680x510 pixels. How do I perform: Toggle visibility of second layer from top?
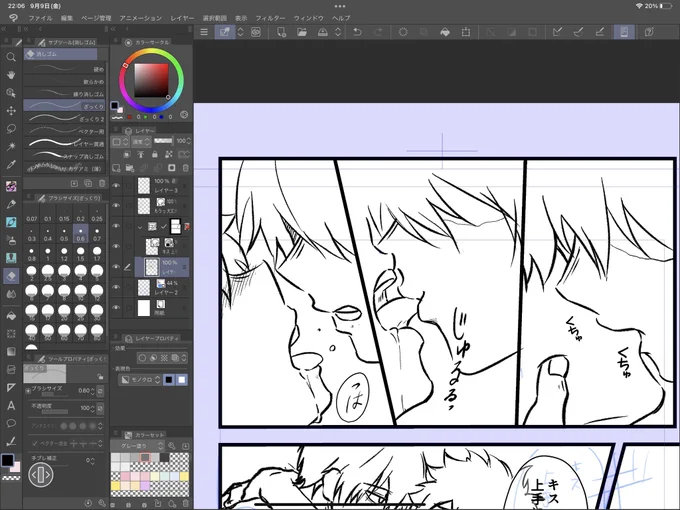pyautogui.click(x=116, y=206)
